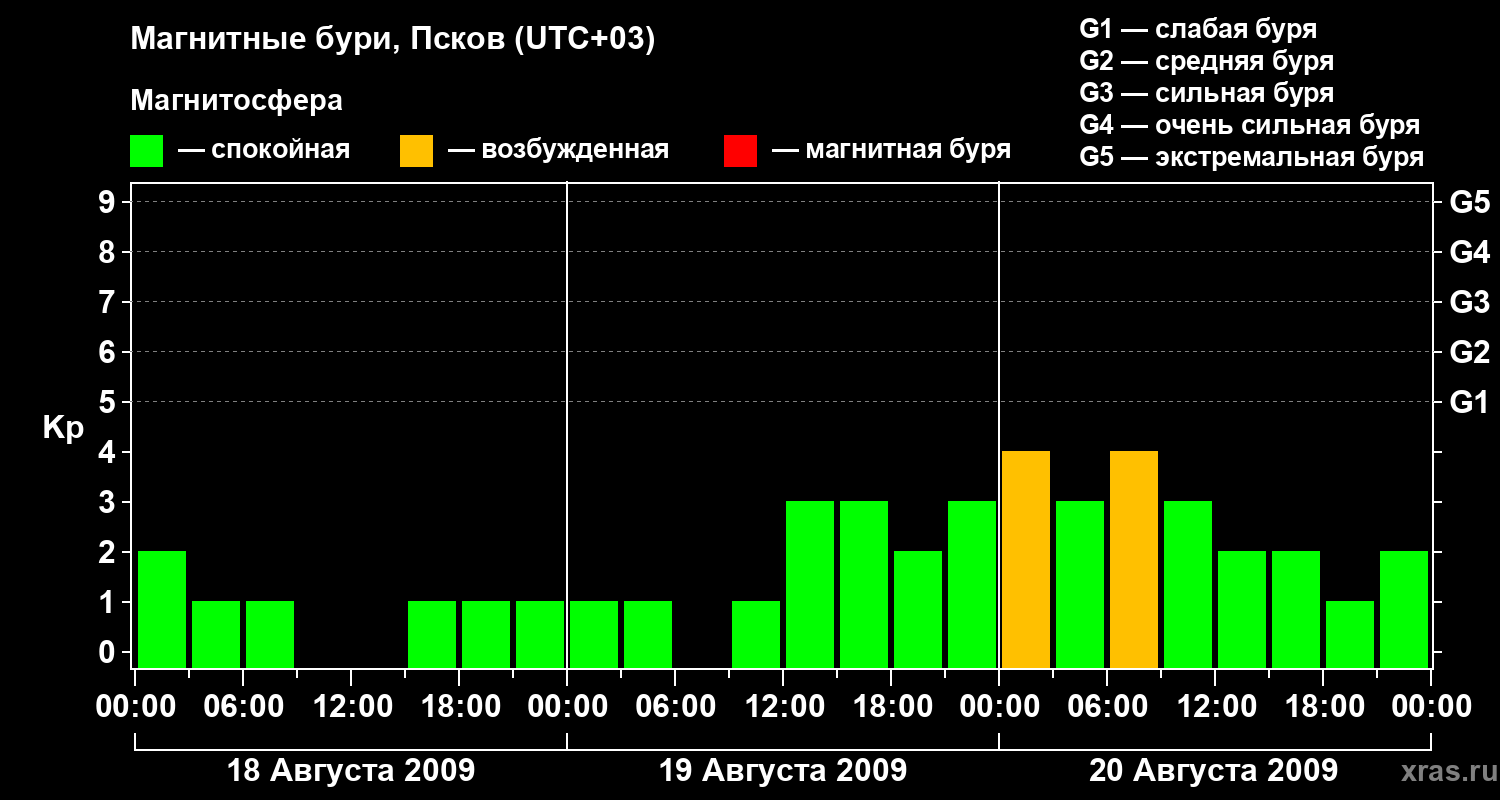Click the '20 Августа 2009' date label

pos(1213,771)
